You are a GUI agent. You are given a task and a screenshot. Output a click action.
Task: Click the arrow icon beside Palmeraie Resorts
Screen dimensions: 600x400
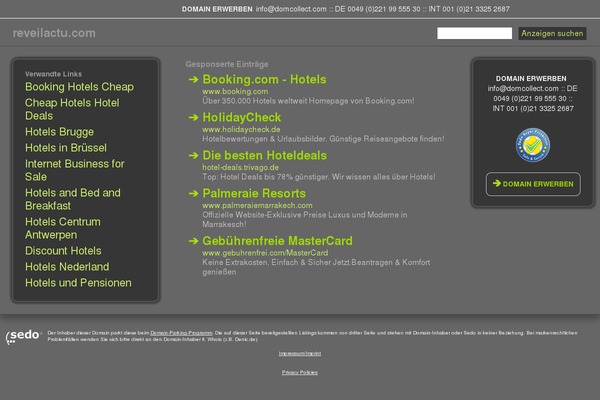(x=194, y=193)
